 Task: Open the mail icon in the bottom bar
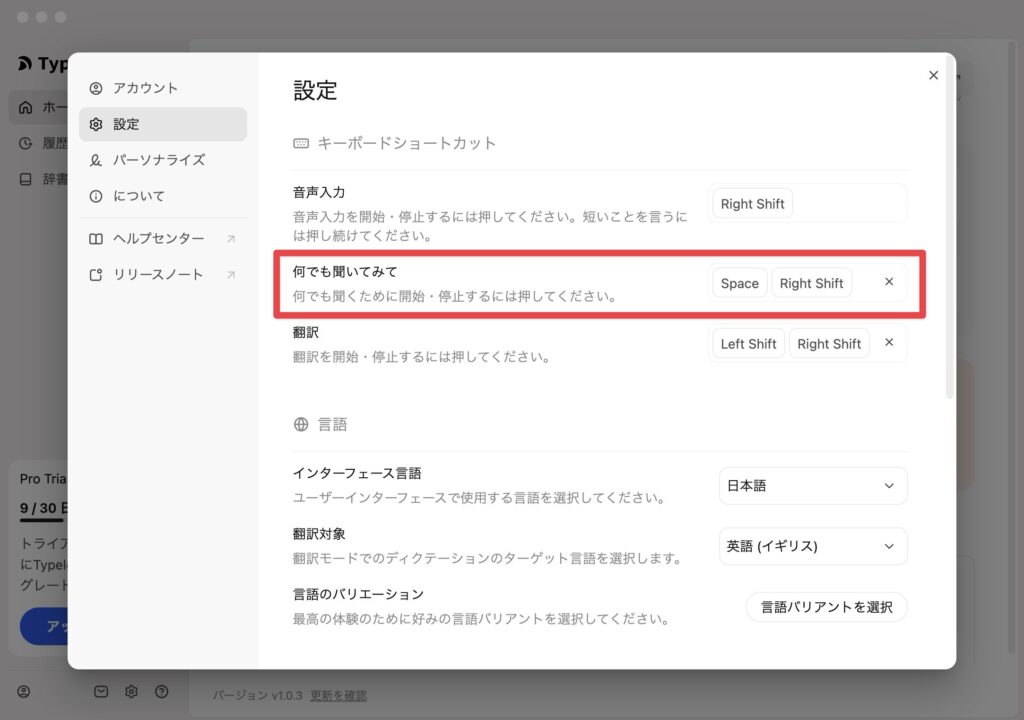[x=101, y=691]
